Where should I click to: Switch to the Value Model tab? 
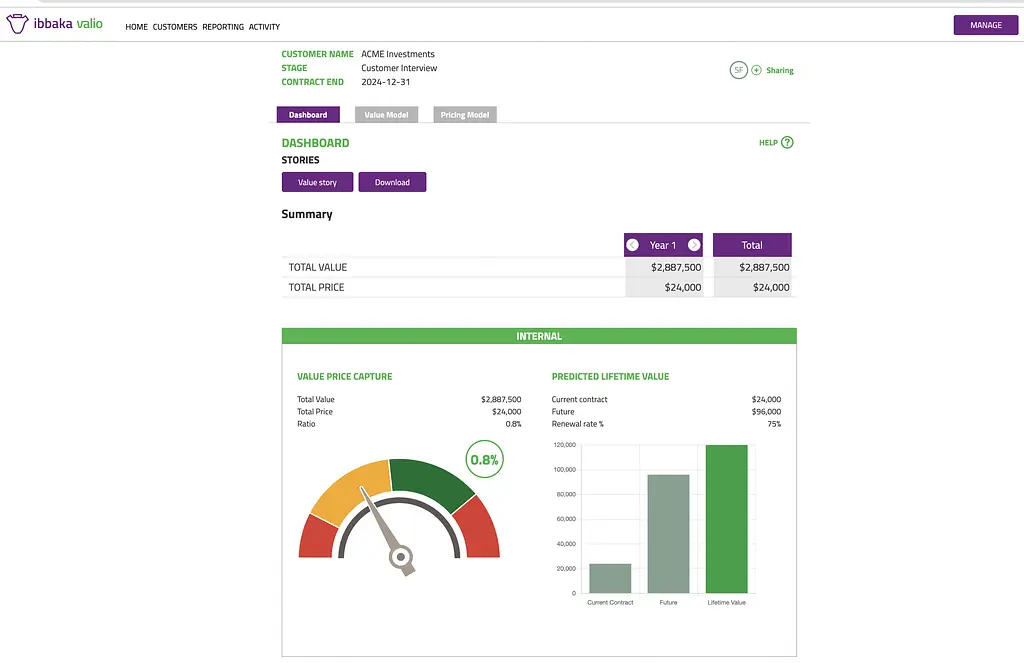(x=386, y=115)
